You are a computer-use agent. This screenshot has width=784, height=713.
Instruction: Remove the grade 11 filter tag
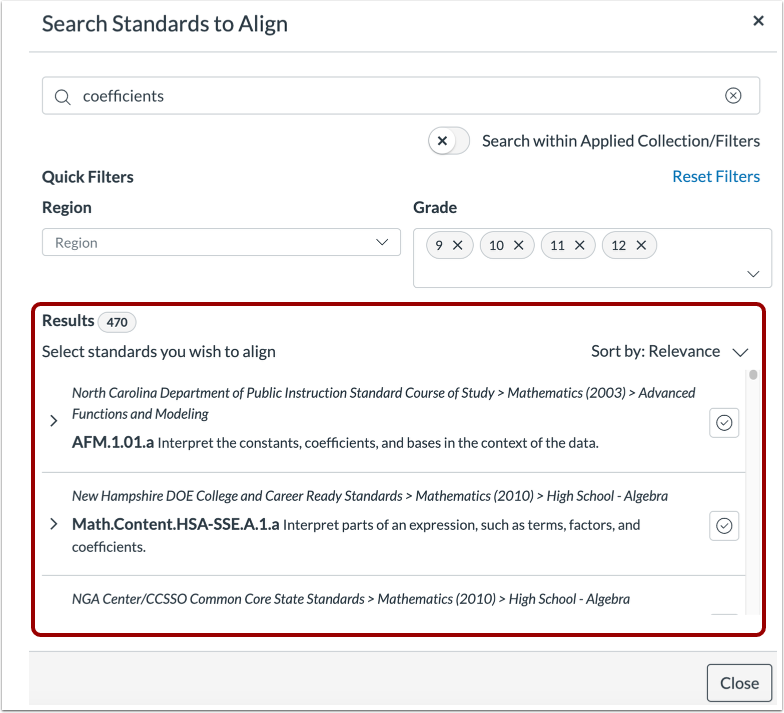coord(580,245)
